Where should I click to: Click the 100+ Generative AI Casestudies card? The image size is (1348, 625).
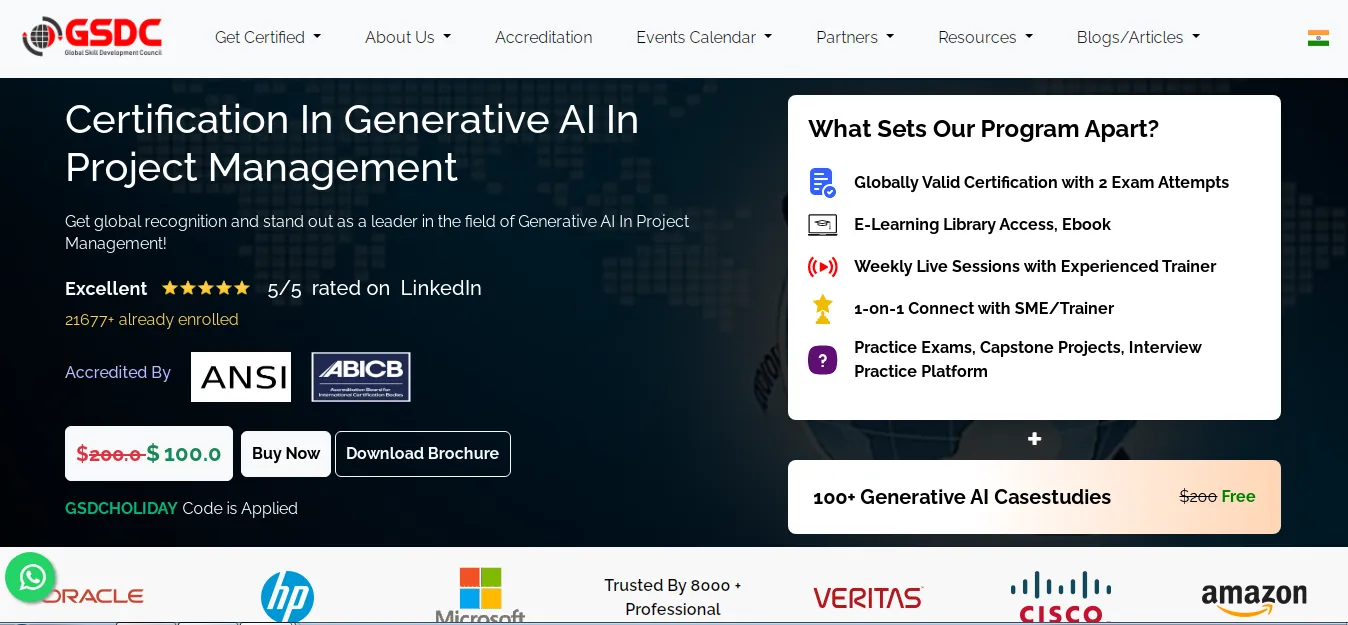[1034, 497]
